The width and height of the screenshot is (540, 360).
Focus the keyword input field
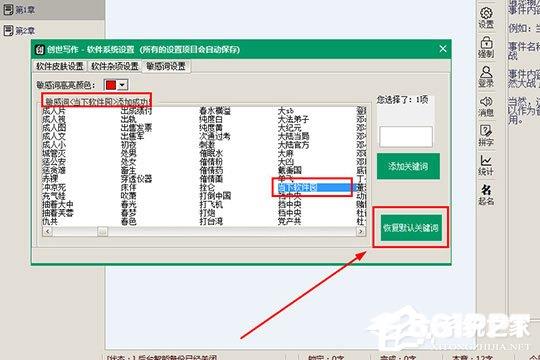coord(406,136)
